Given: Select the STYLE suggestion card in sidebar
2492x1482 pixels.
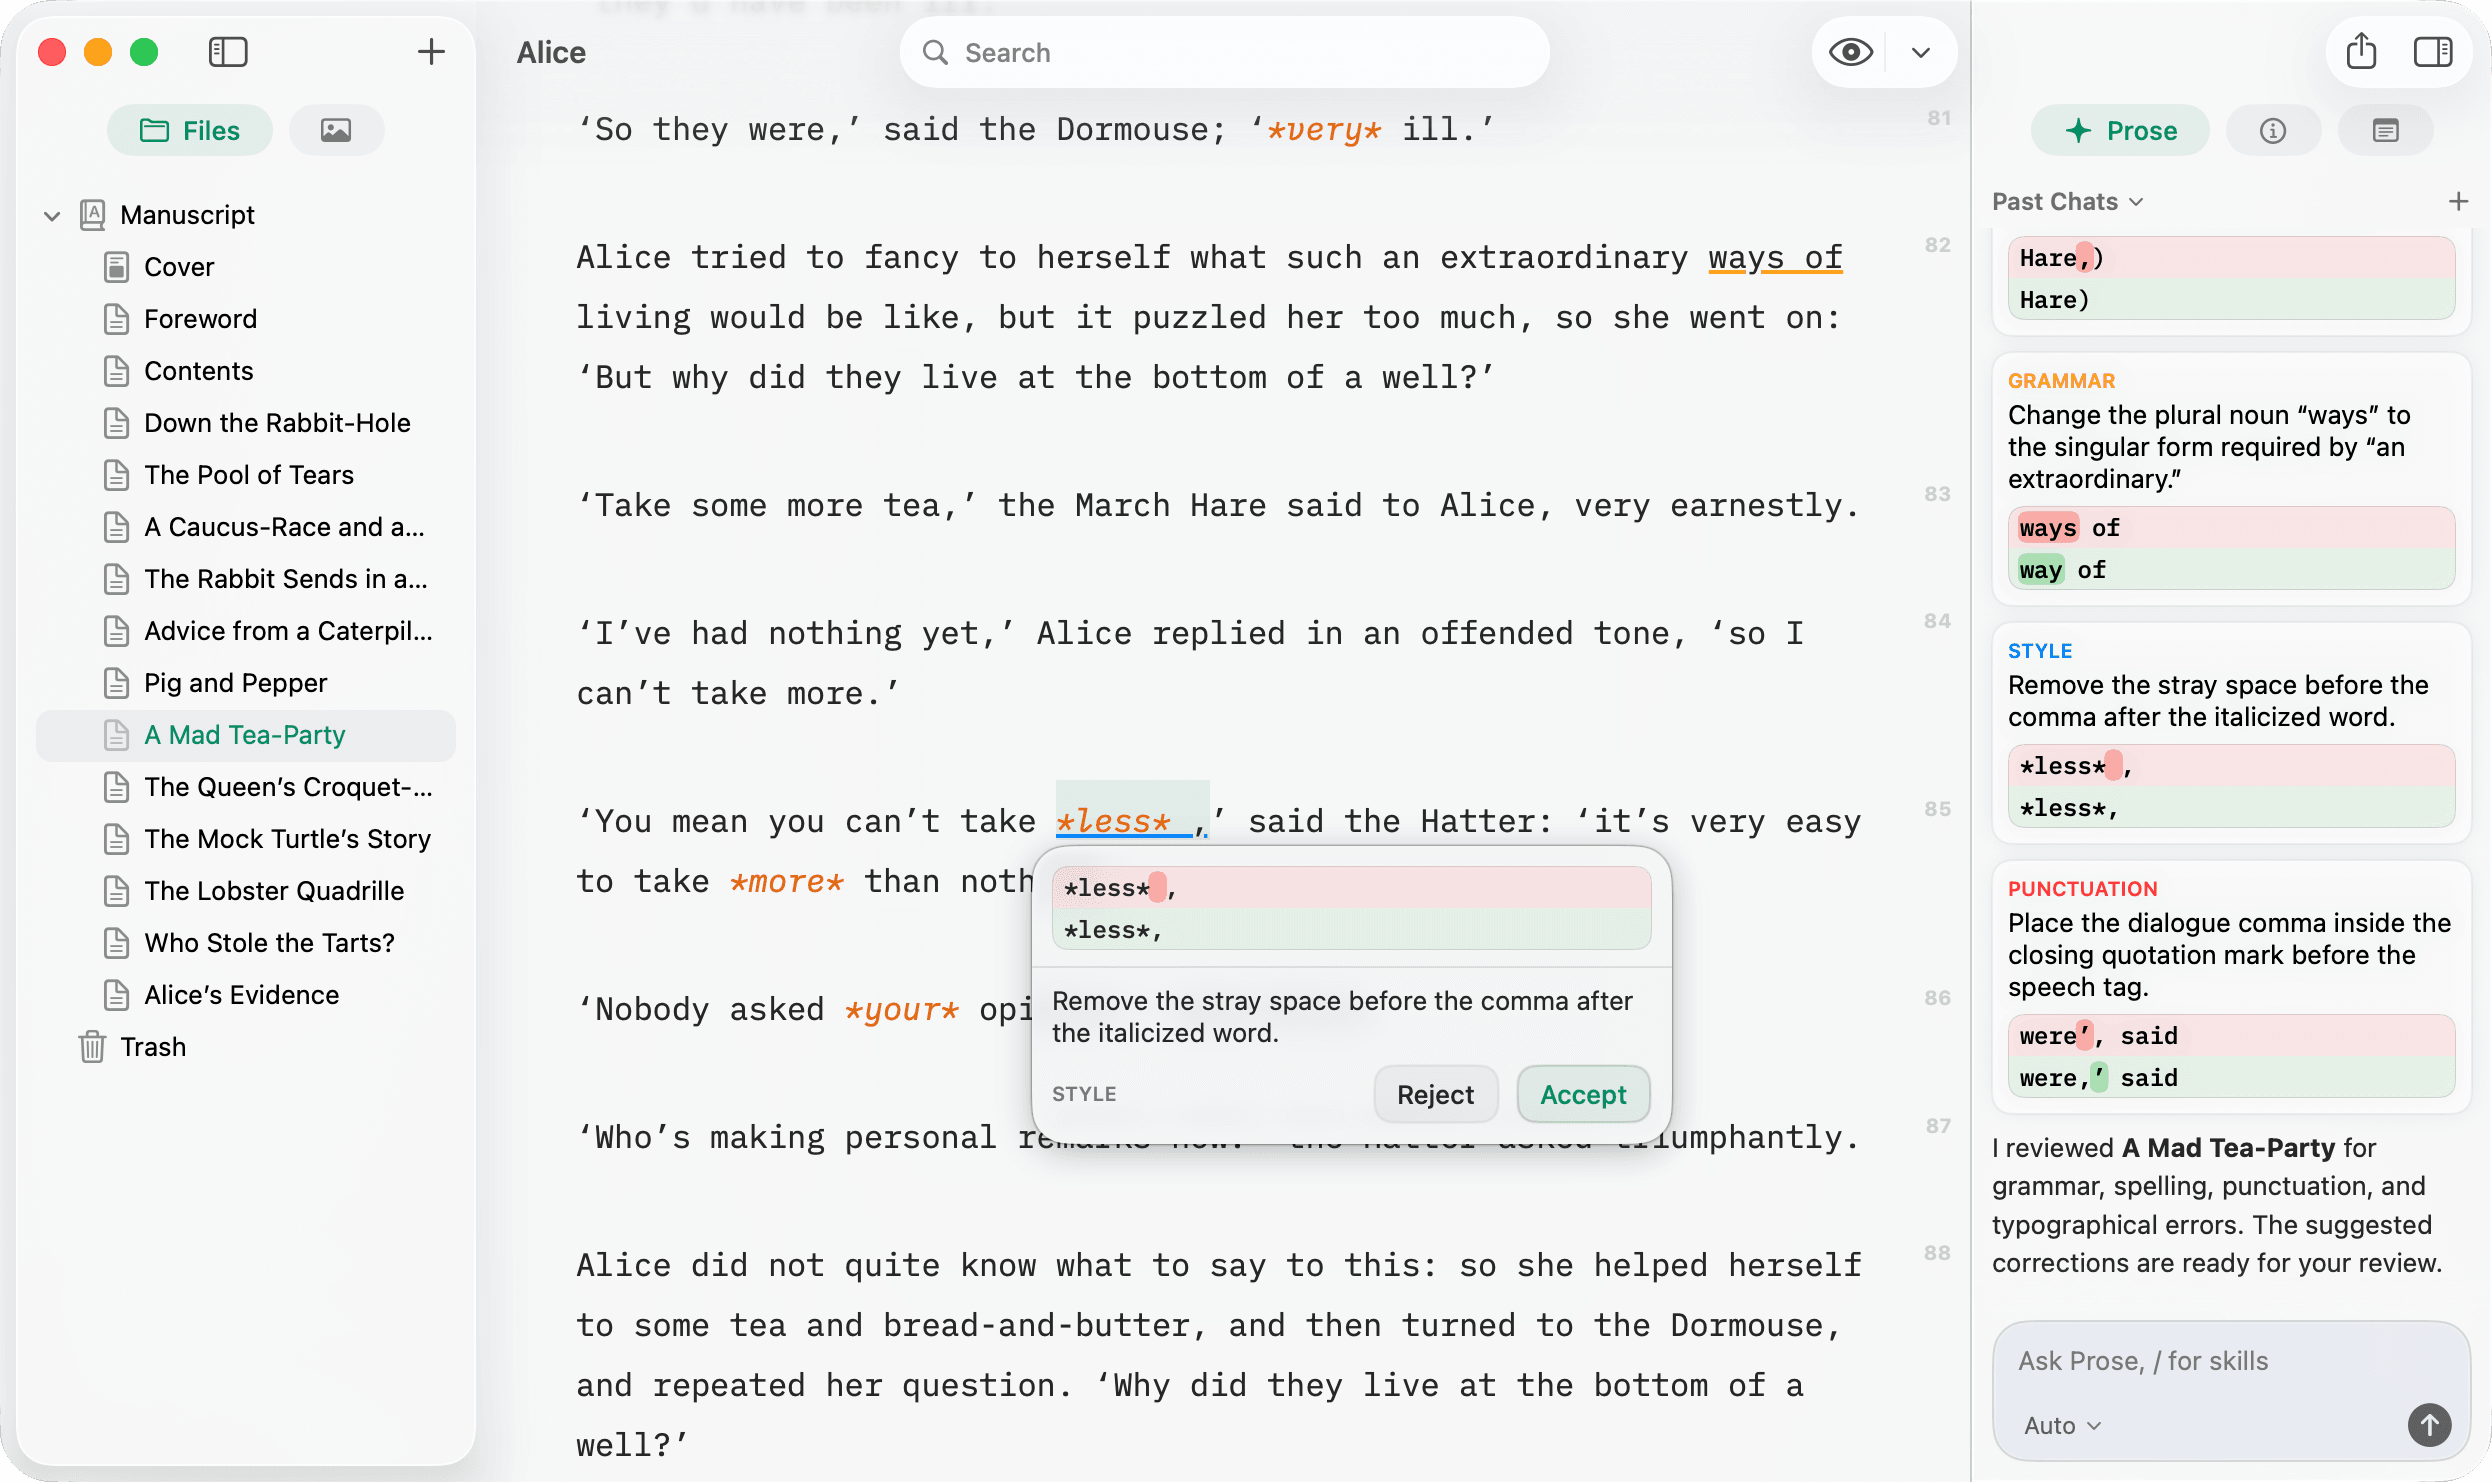Looking at the screenshot, I should (x=2230, y=733).
